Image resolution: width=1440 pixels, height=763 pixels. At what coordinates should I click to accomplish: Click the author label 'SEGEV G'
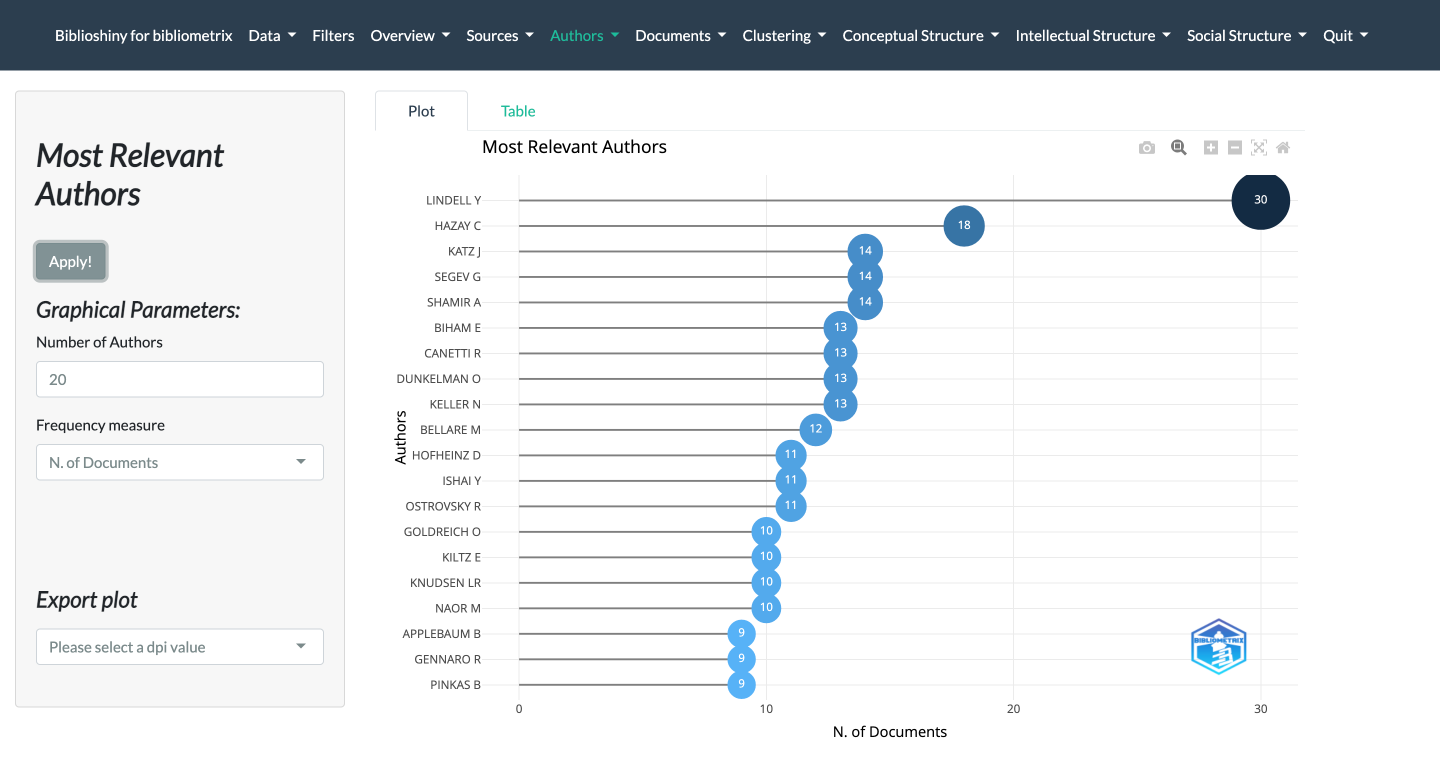point(458,277)
